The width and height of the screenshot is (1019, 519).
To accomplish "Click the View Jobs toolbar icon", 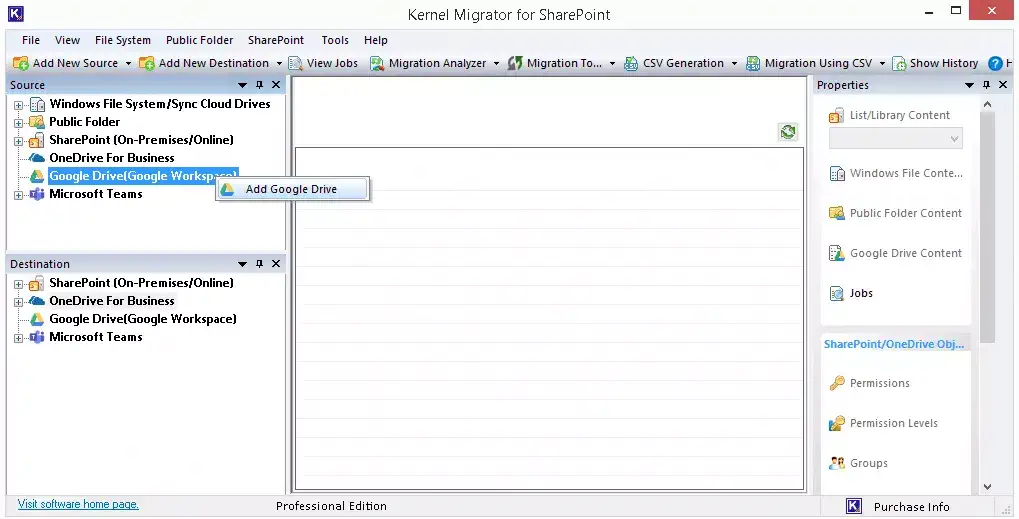I will 295,63.
